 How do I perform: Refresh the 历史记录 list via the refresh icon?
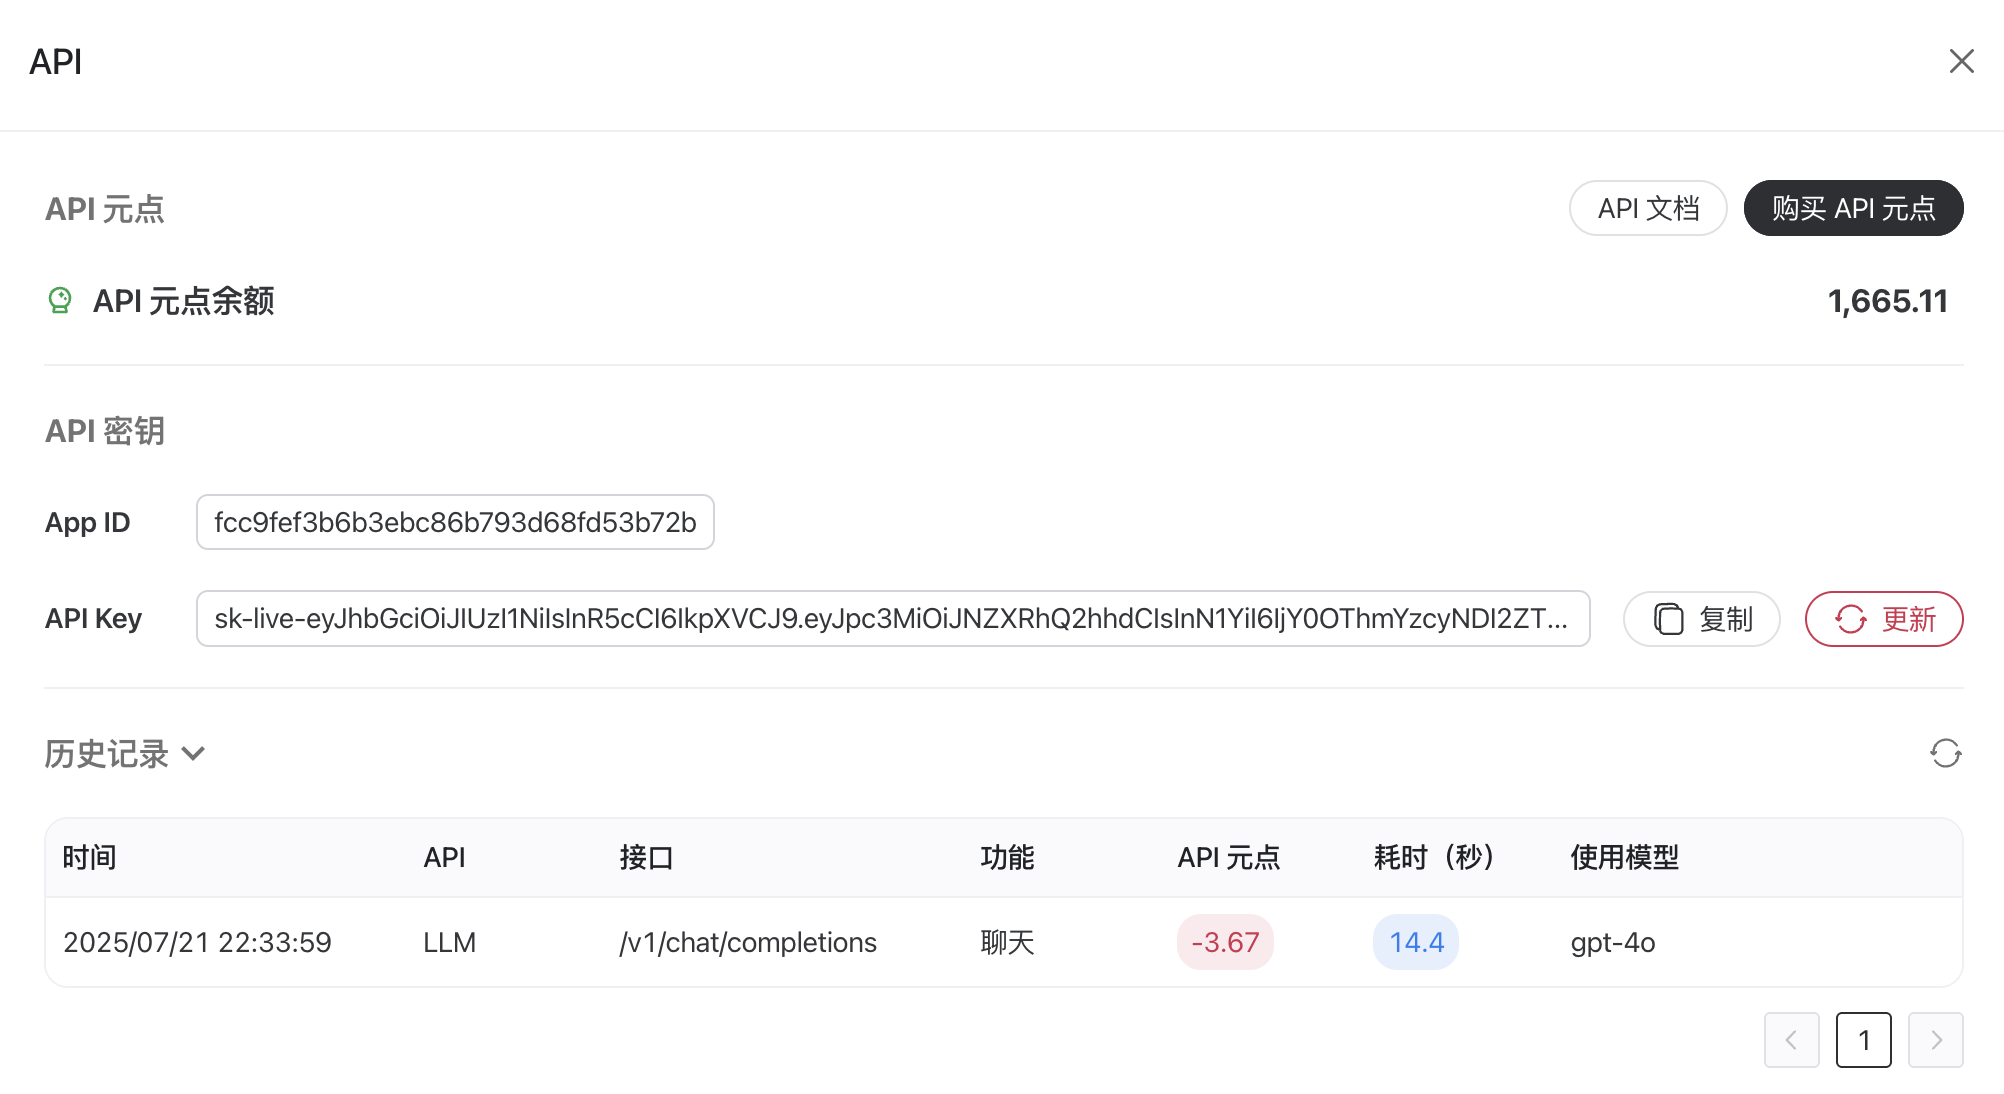coord(1945,753)
